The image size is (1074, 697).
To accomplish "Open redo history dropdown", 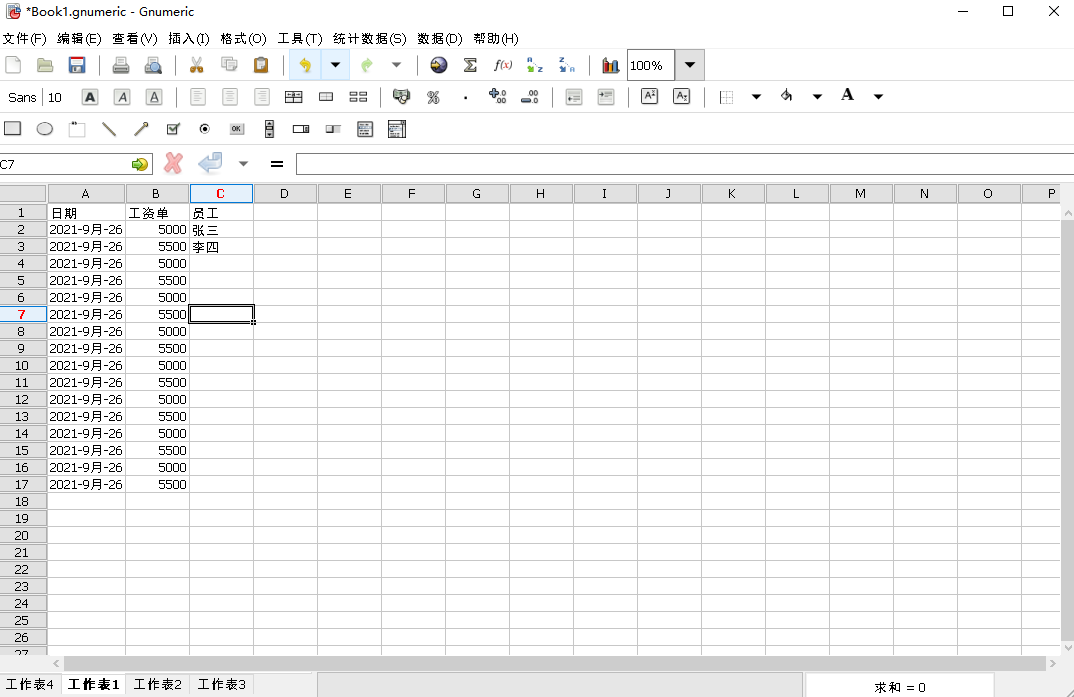I will click(x=396, y=65).
